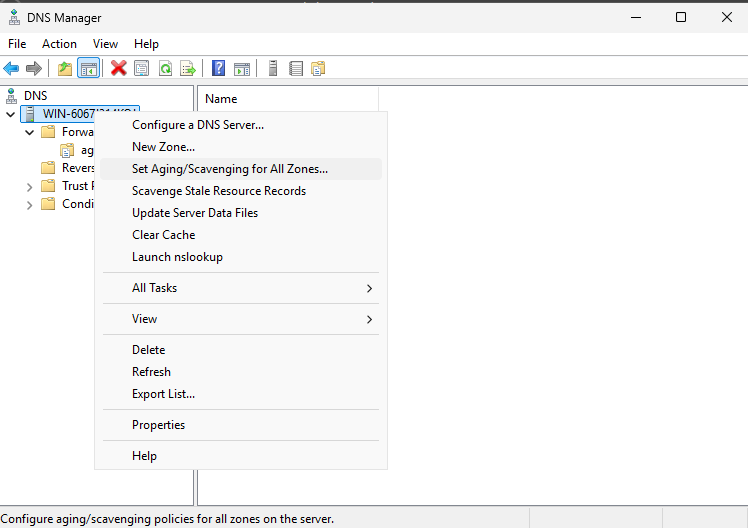Select the DNS root tree label
Screen dimensions: 748x528
(36, 96)
